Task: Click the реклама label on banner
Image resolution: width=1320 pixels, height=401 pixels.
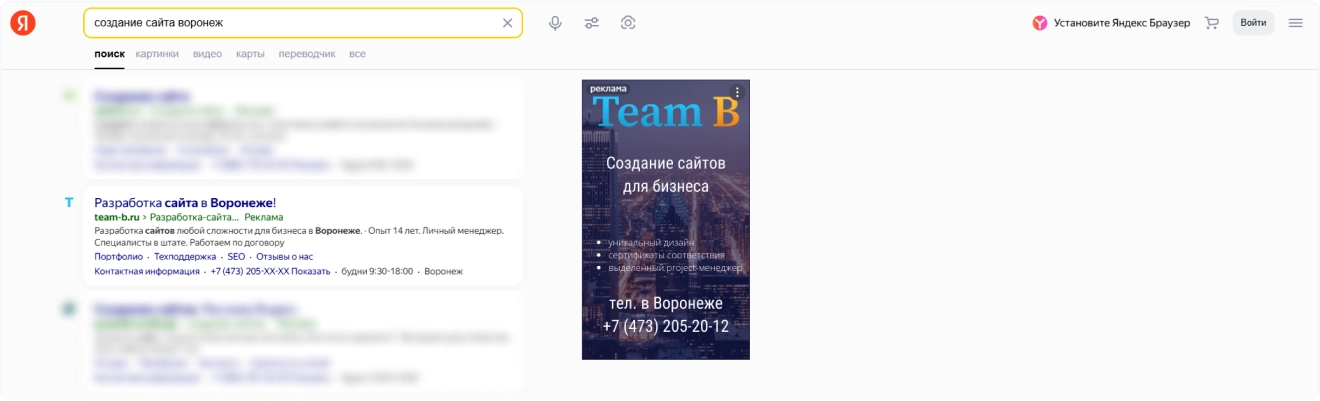Action: click(608, 89)
